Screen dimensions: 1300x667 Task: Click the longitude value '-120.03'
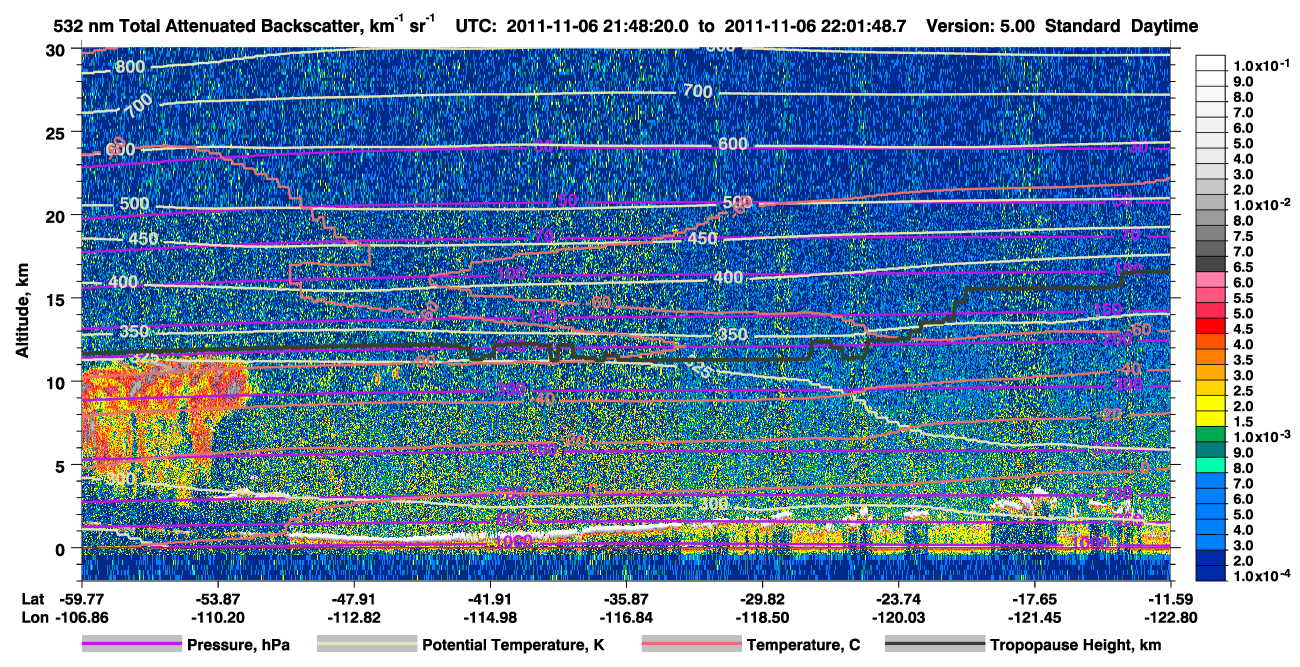pyautogui.click(x=898, y=618)
